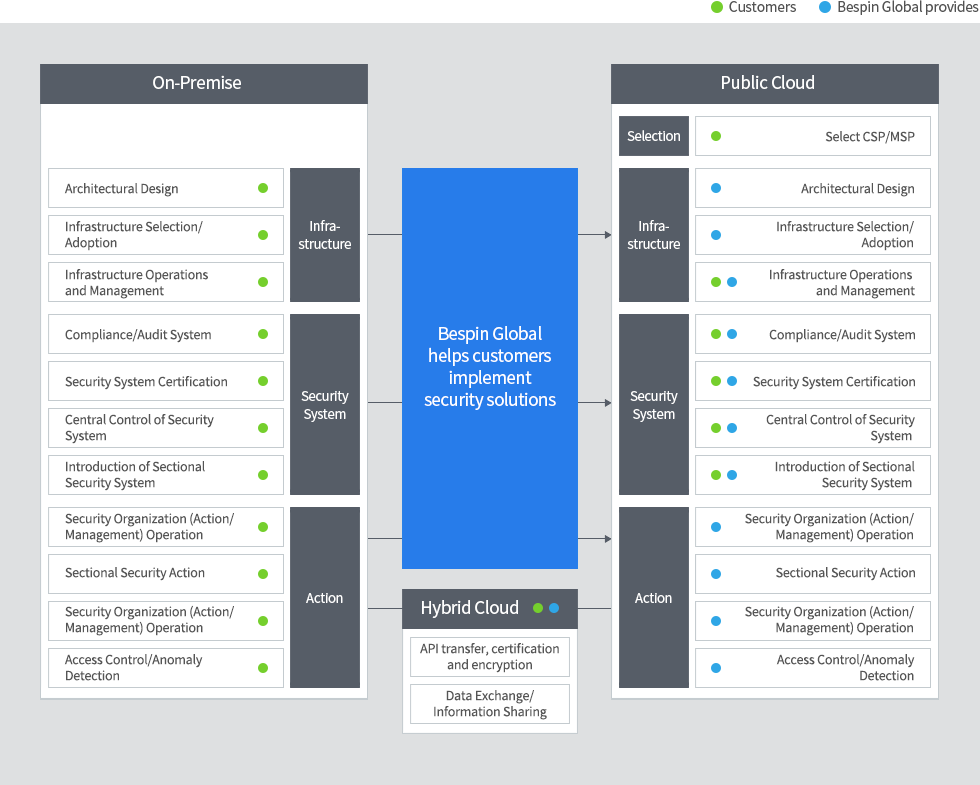Click 'Sectional Security Action' text in On-Premise
This screenshot has width=980, height=785.
[x=135, y=573]
